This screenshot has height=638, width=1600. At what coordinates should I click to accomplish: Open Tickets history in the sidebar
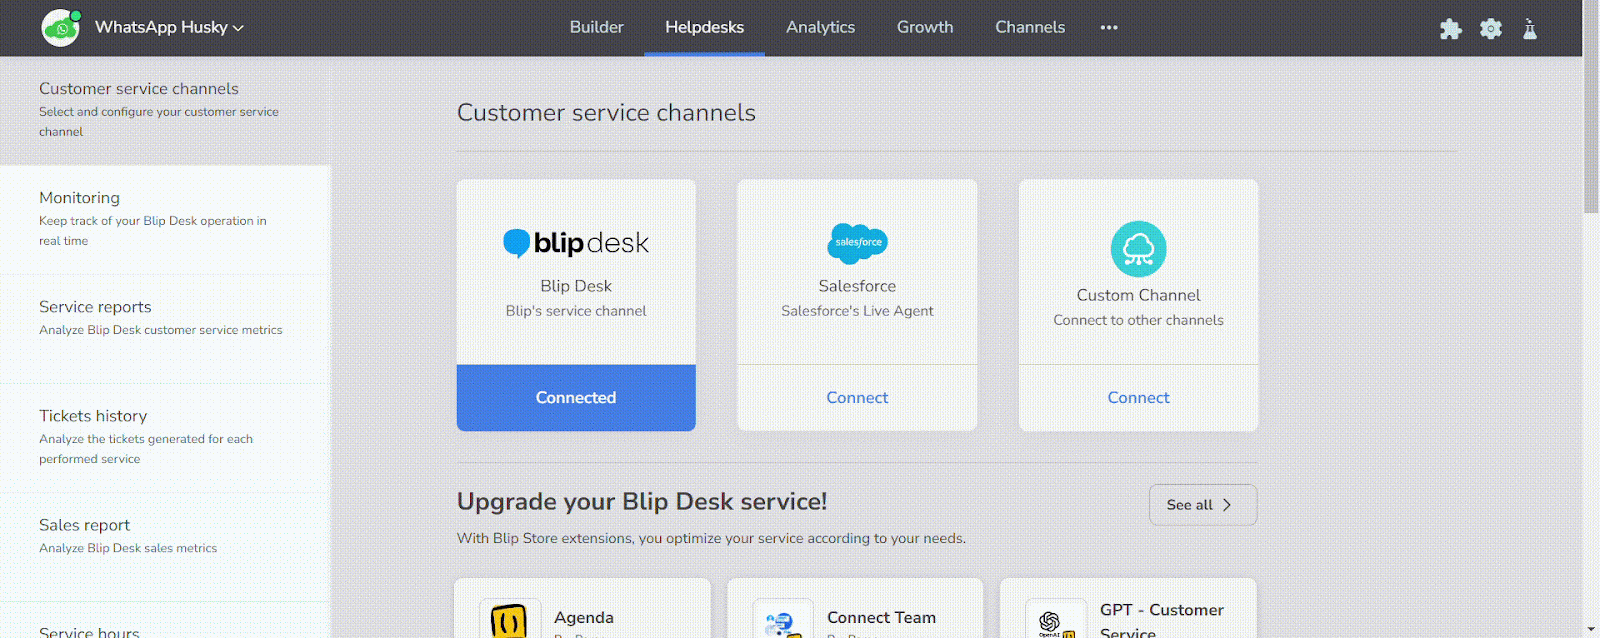tap(165, 438)
